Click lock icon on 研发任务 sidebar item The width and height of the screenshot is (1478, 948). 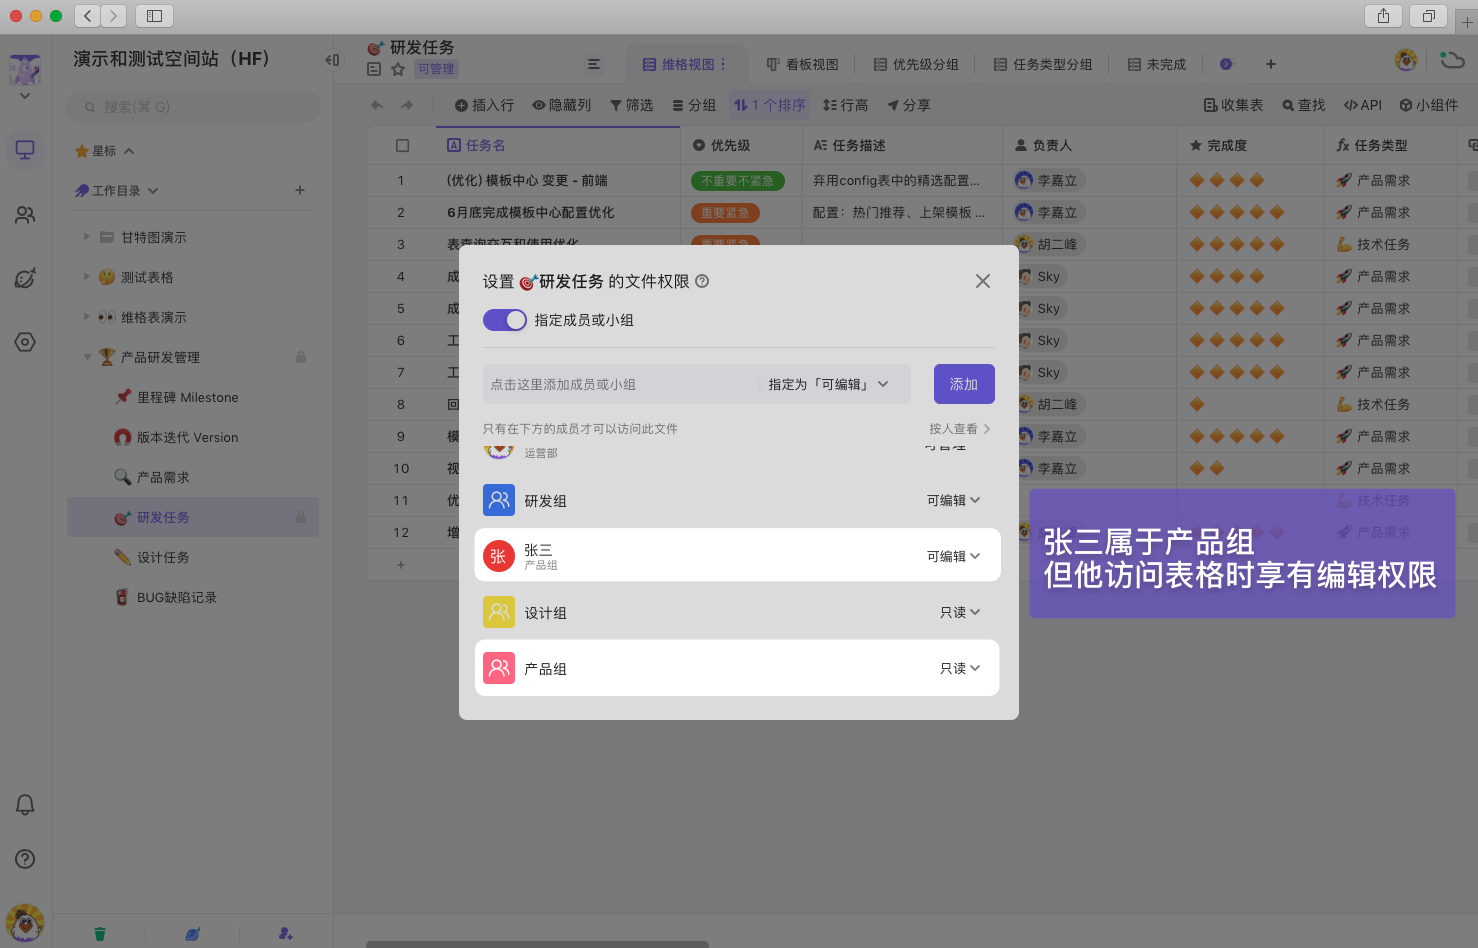(301, 517)
